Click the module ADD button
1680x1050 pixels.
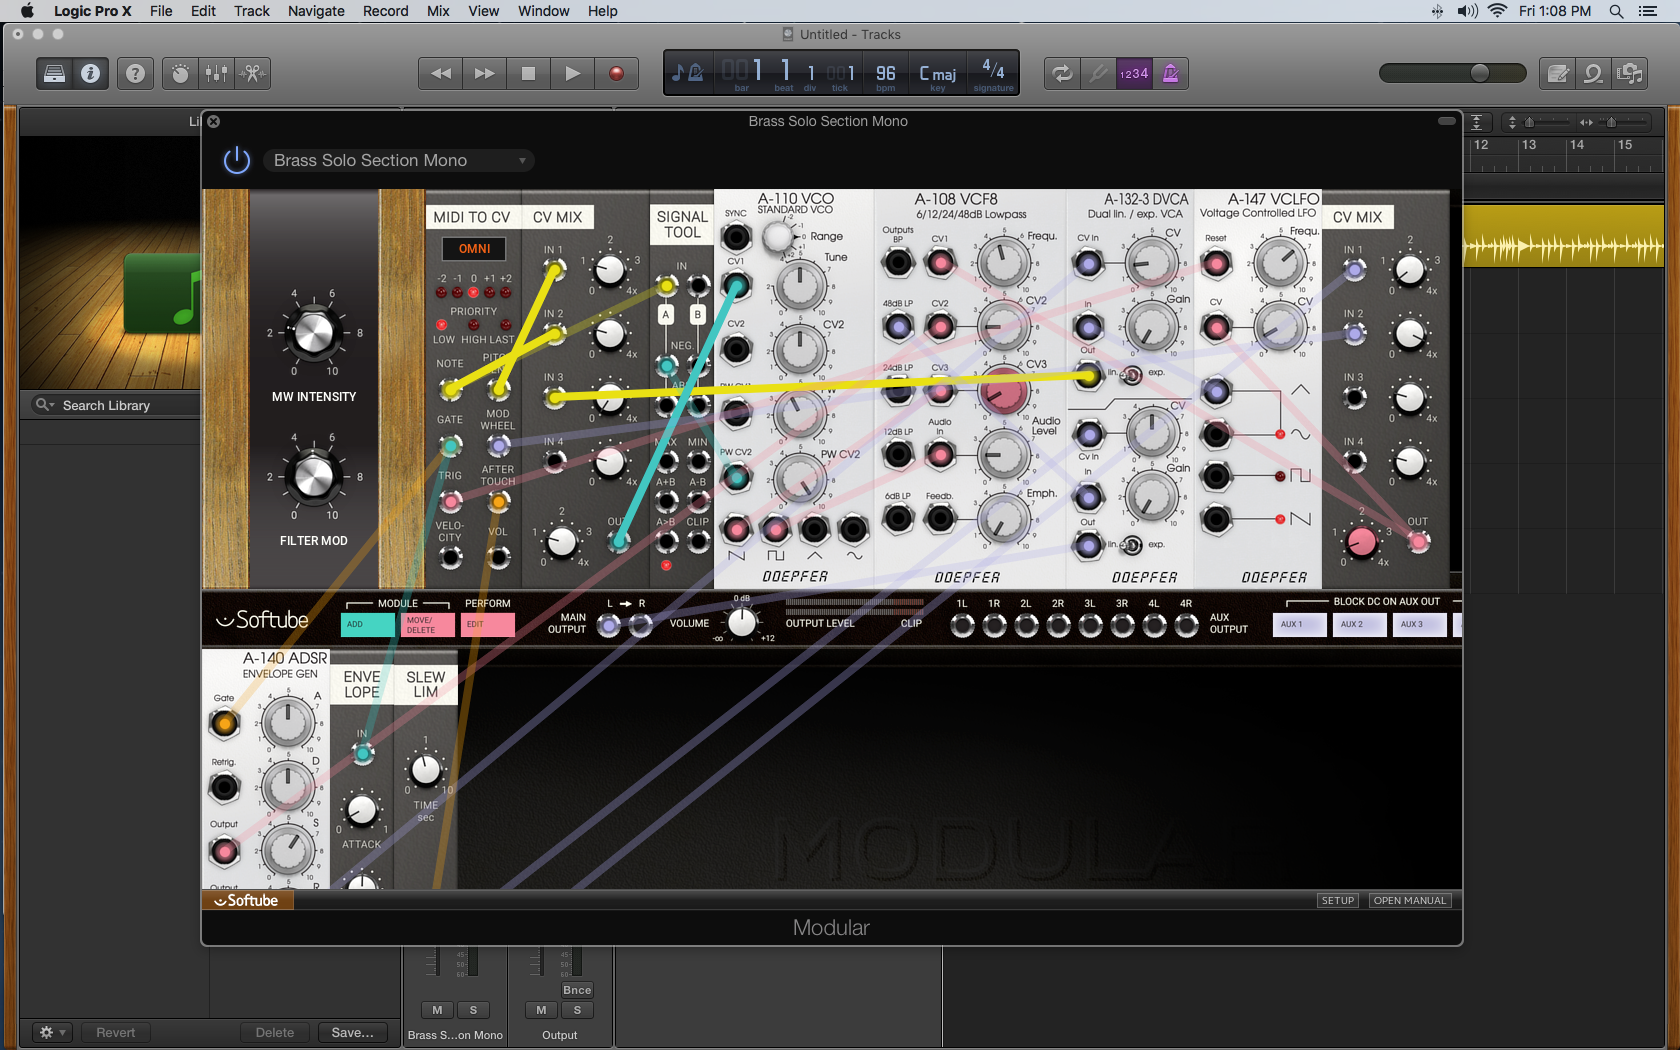click(367, 624)
